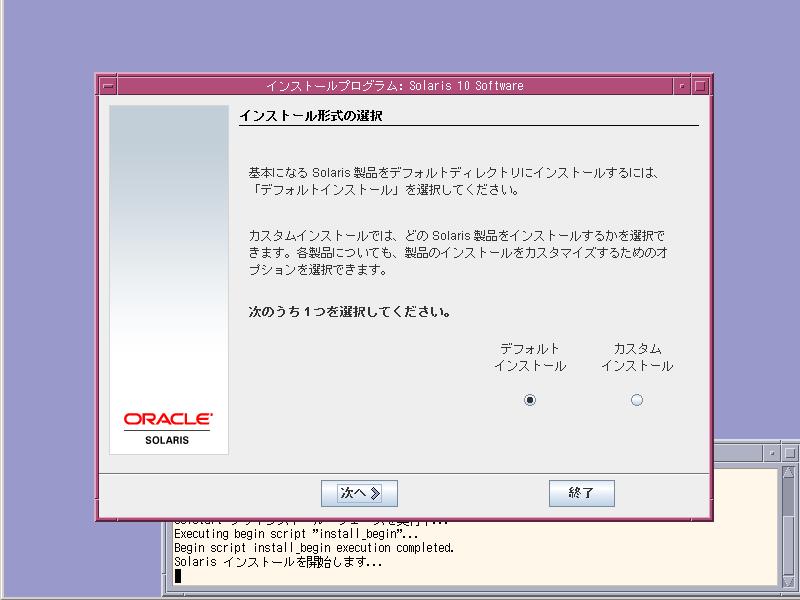
Task: Select the デフォルトインストール radio button
Action: point(530,400)
